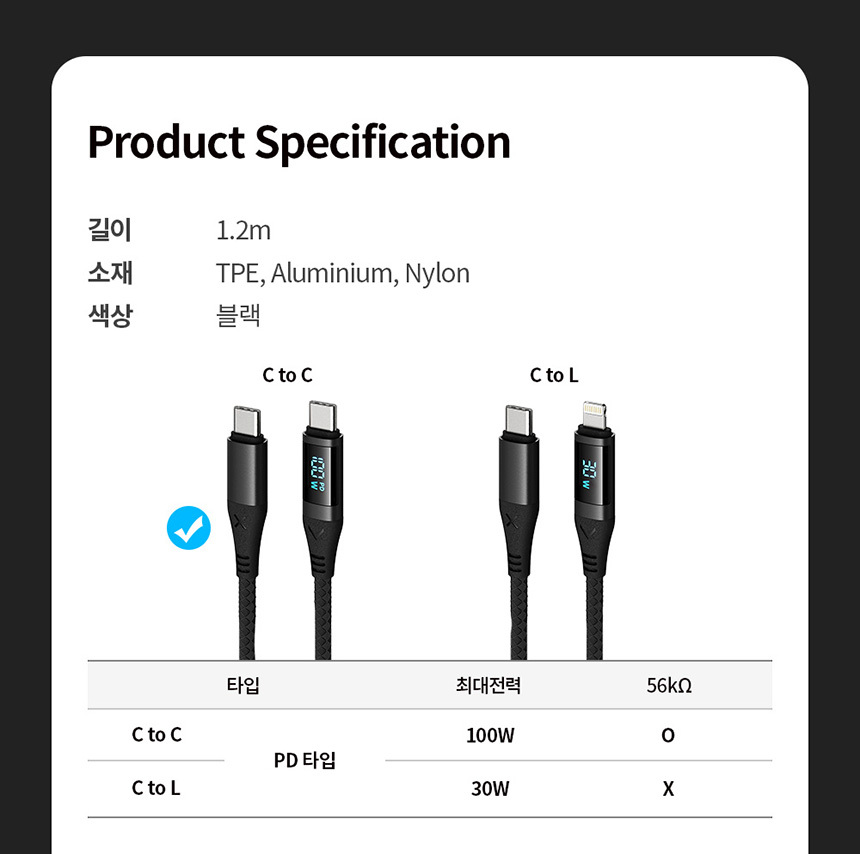The height and width of the screenshot is (854, 860).
Task: Click the C to L cable's USB-C connector
Action: click(x=520, y=470)
